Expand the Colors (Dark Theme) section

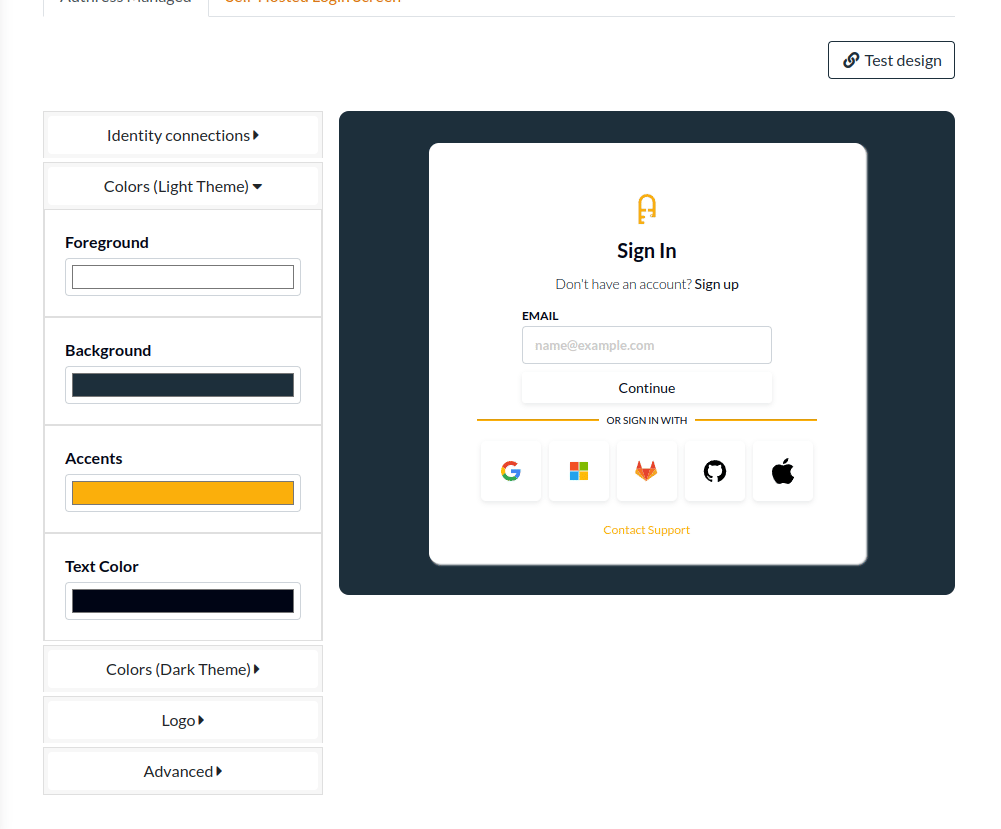click(x=182, y=668)
